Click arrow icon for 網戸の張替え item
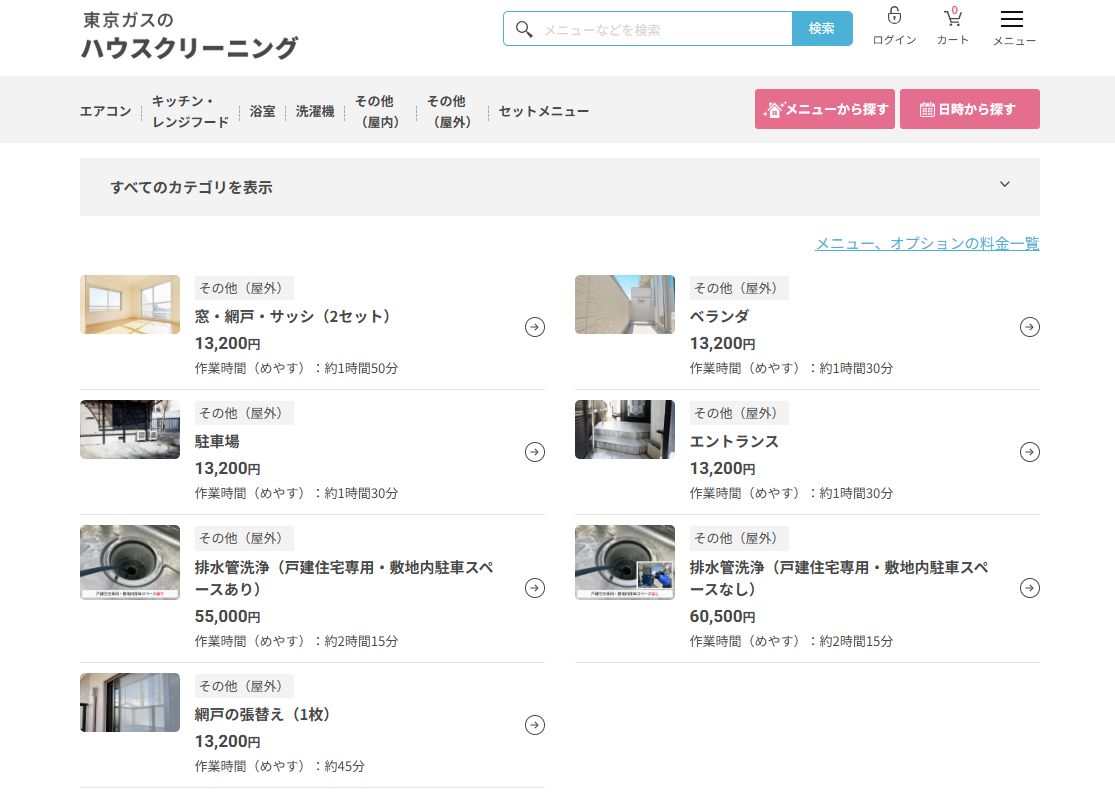This screenshot has height=803, width=1115. click(535, 725)
